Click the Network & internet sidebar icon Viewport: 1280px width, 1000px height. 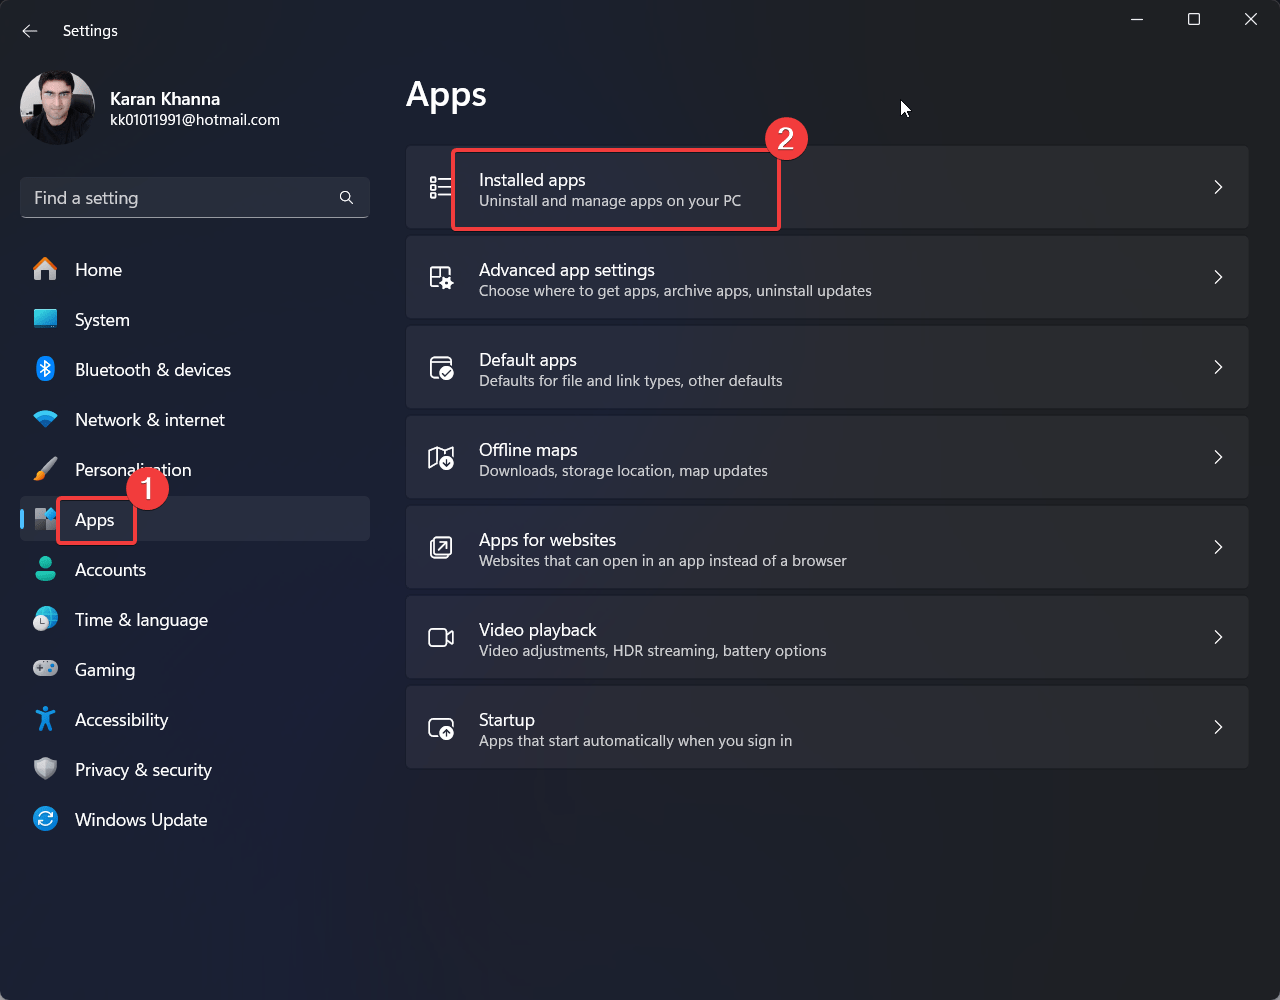click(45, 419)
